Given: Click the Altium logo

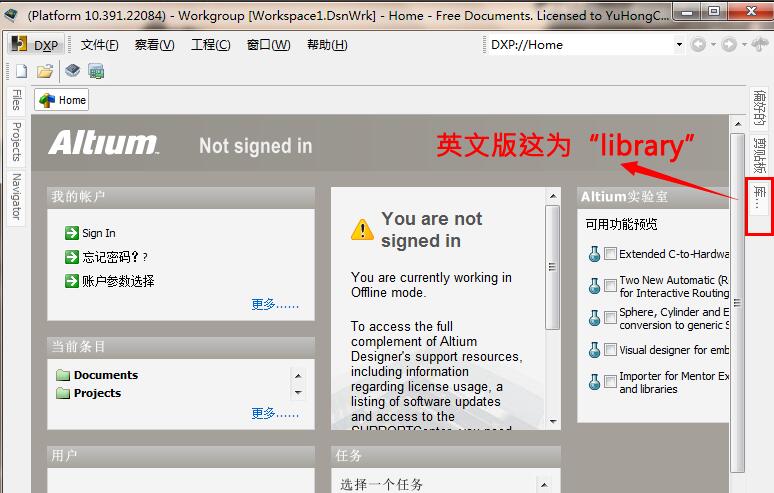Looking at the screenshot, I should tap(104, 143).
